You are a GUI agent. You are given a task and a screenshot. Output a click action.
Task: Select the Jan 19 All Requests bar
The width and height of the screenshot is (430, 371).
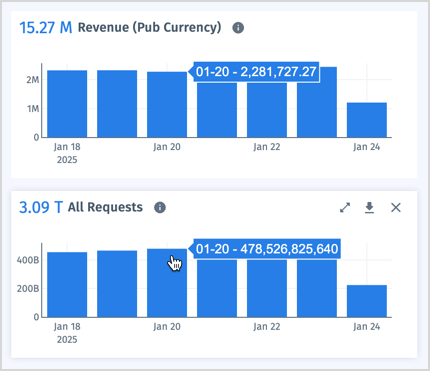(117, 284)
